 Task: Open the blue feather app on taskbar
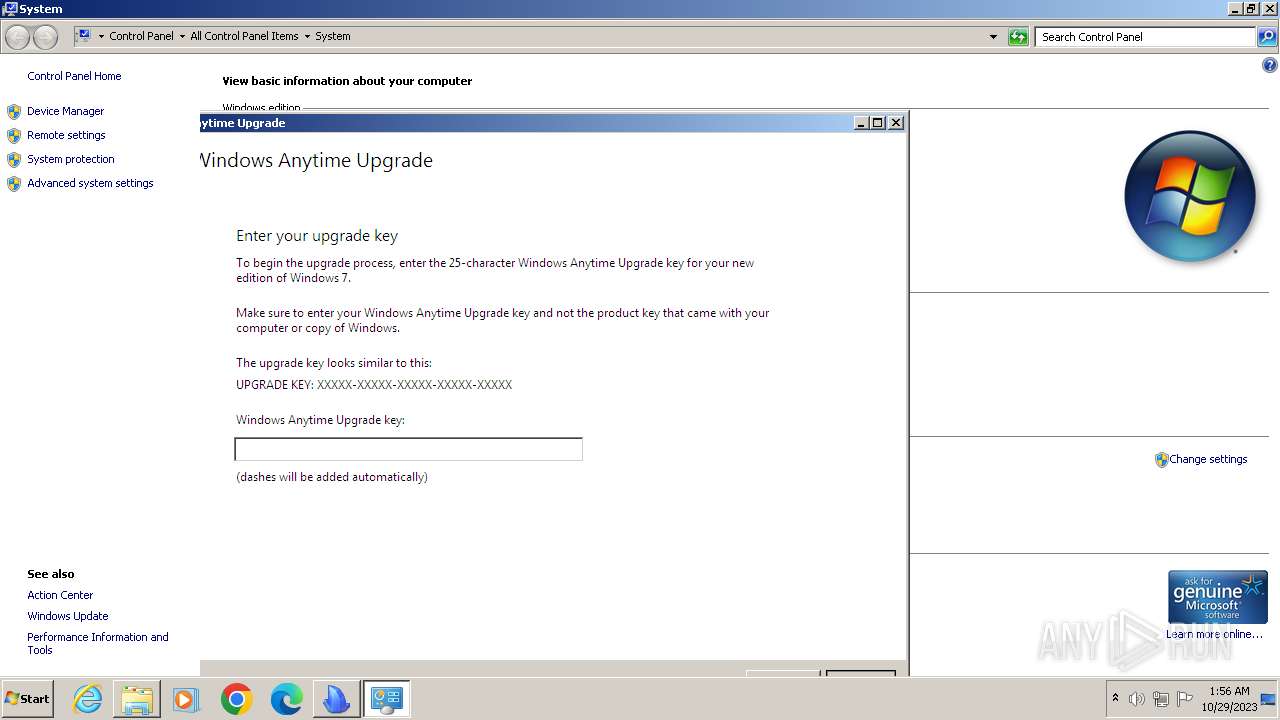pyautogui.click(x=336, y=699)
